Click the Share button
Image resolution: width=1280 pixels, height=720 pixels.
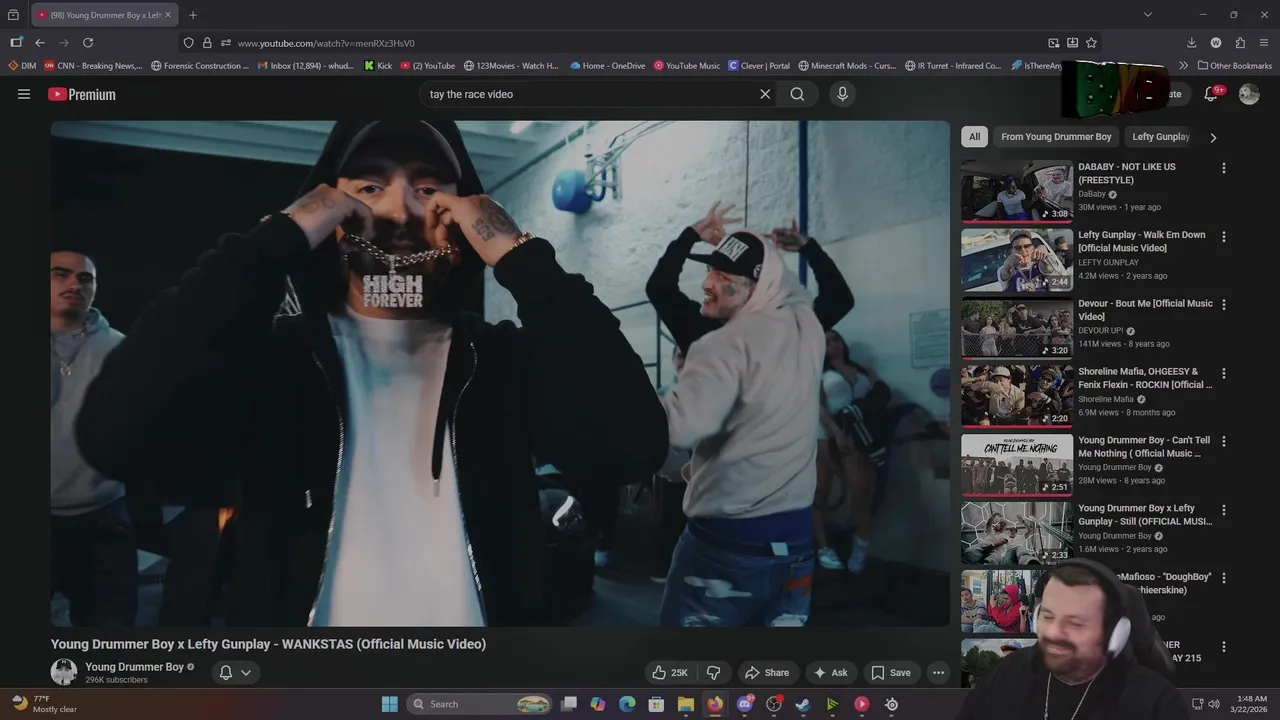point(767,673)
